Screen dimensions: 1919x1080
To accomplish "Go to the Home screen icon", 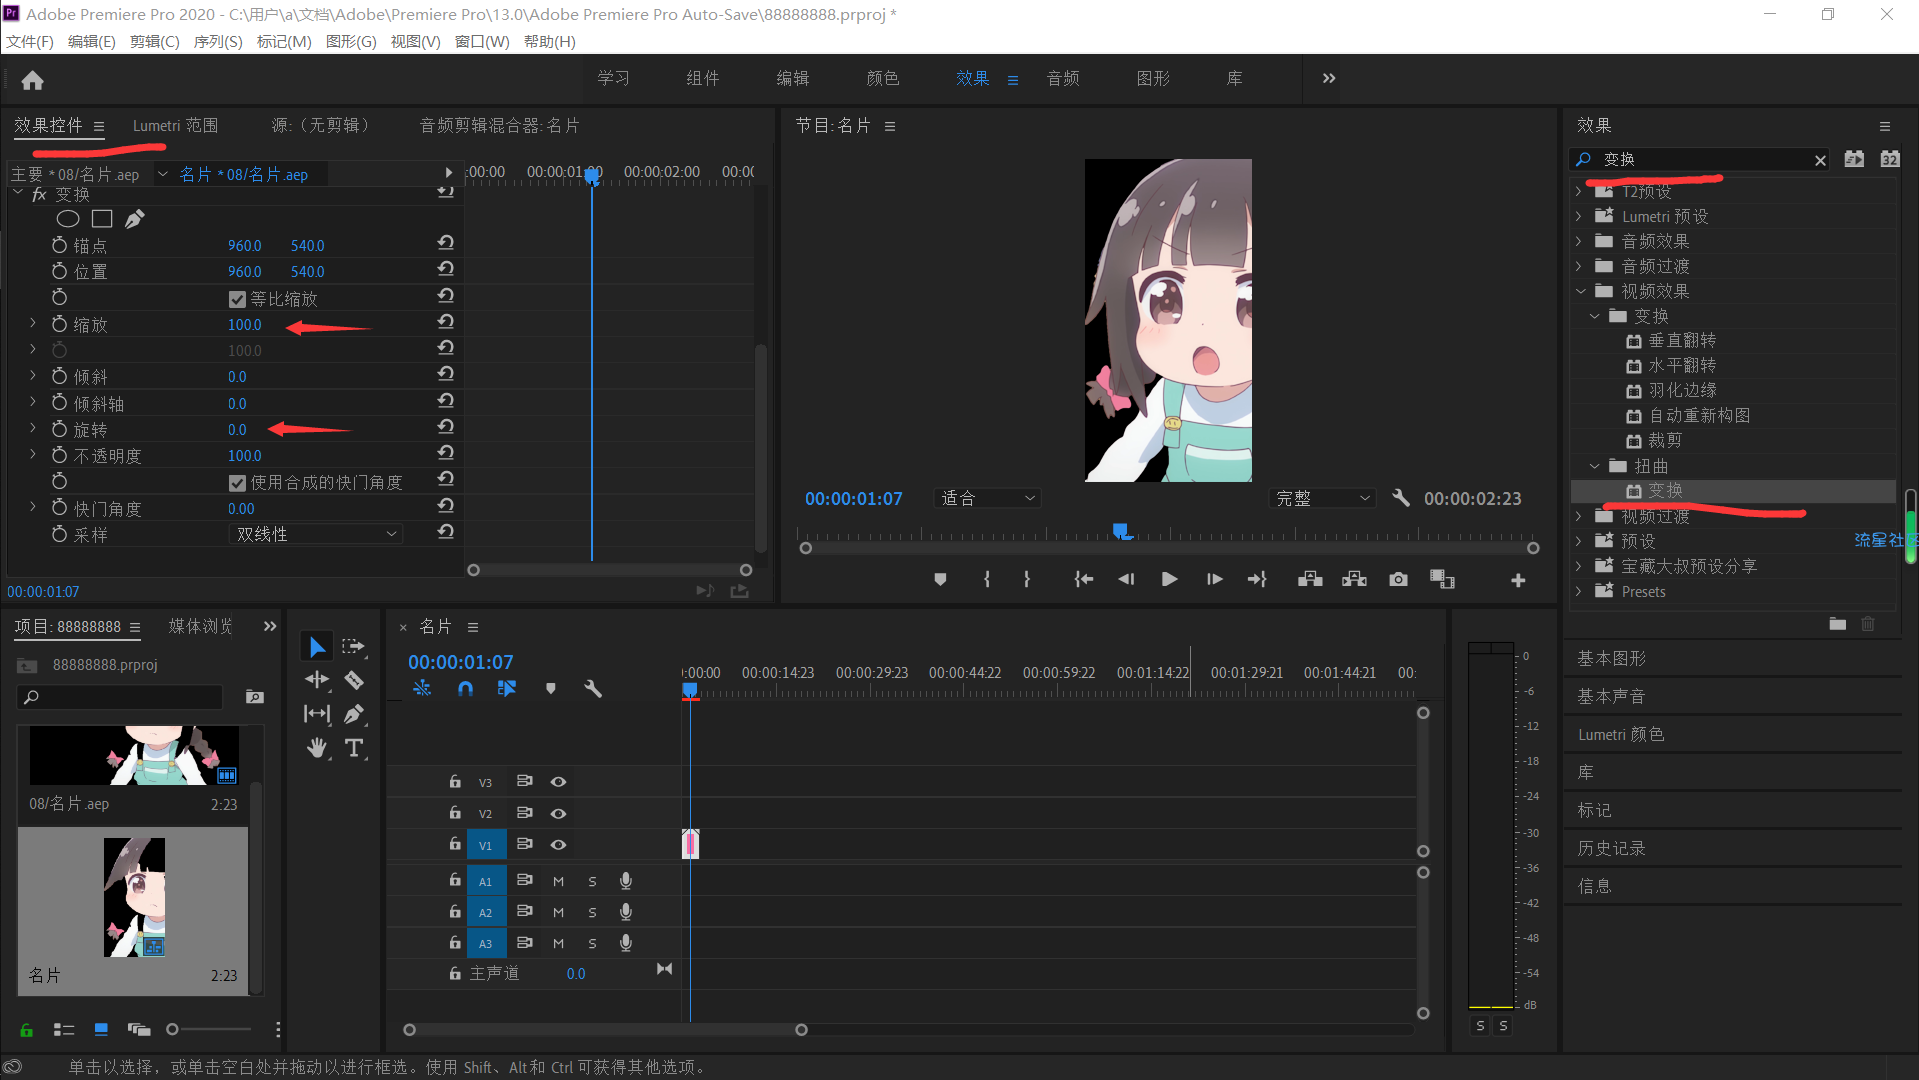I will pyautogui.click(x=32, y=80).
